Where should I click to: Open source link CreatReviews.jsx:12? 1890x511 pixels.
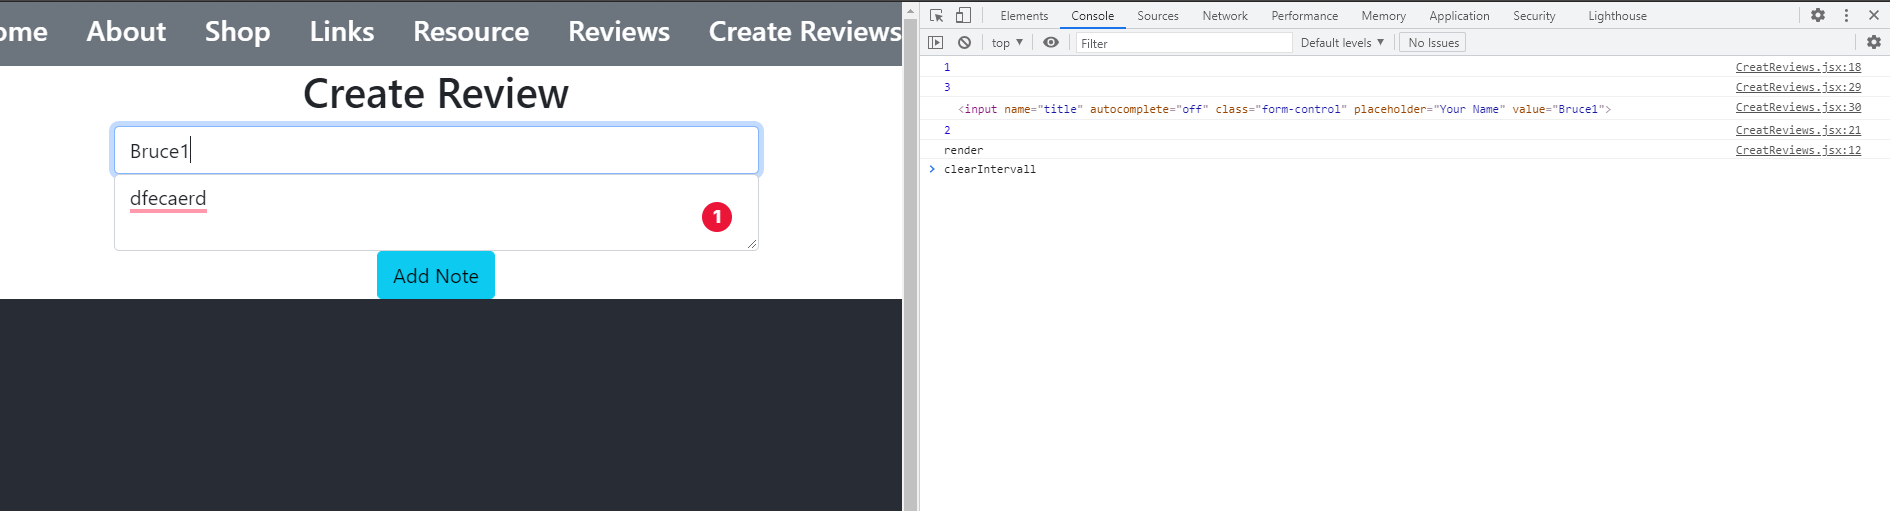1798,150
